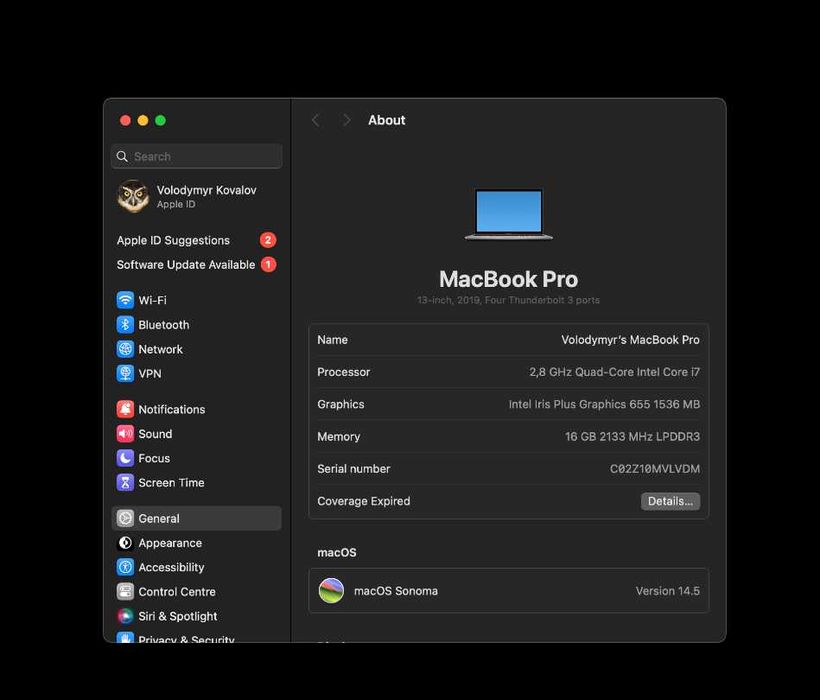Select Screen Time label in sidebar
Viewport: 820px width, 700px height.
(x=171, y=483)
